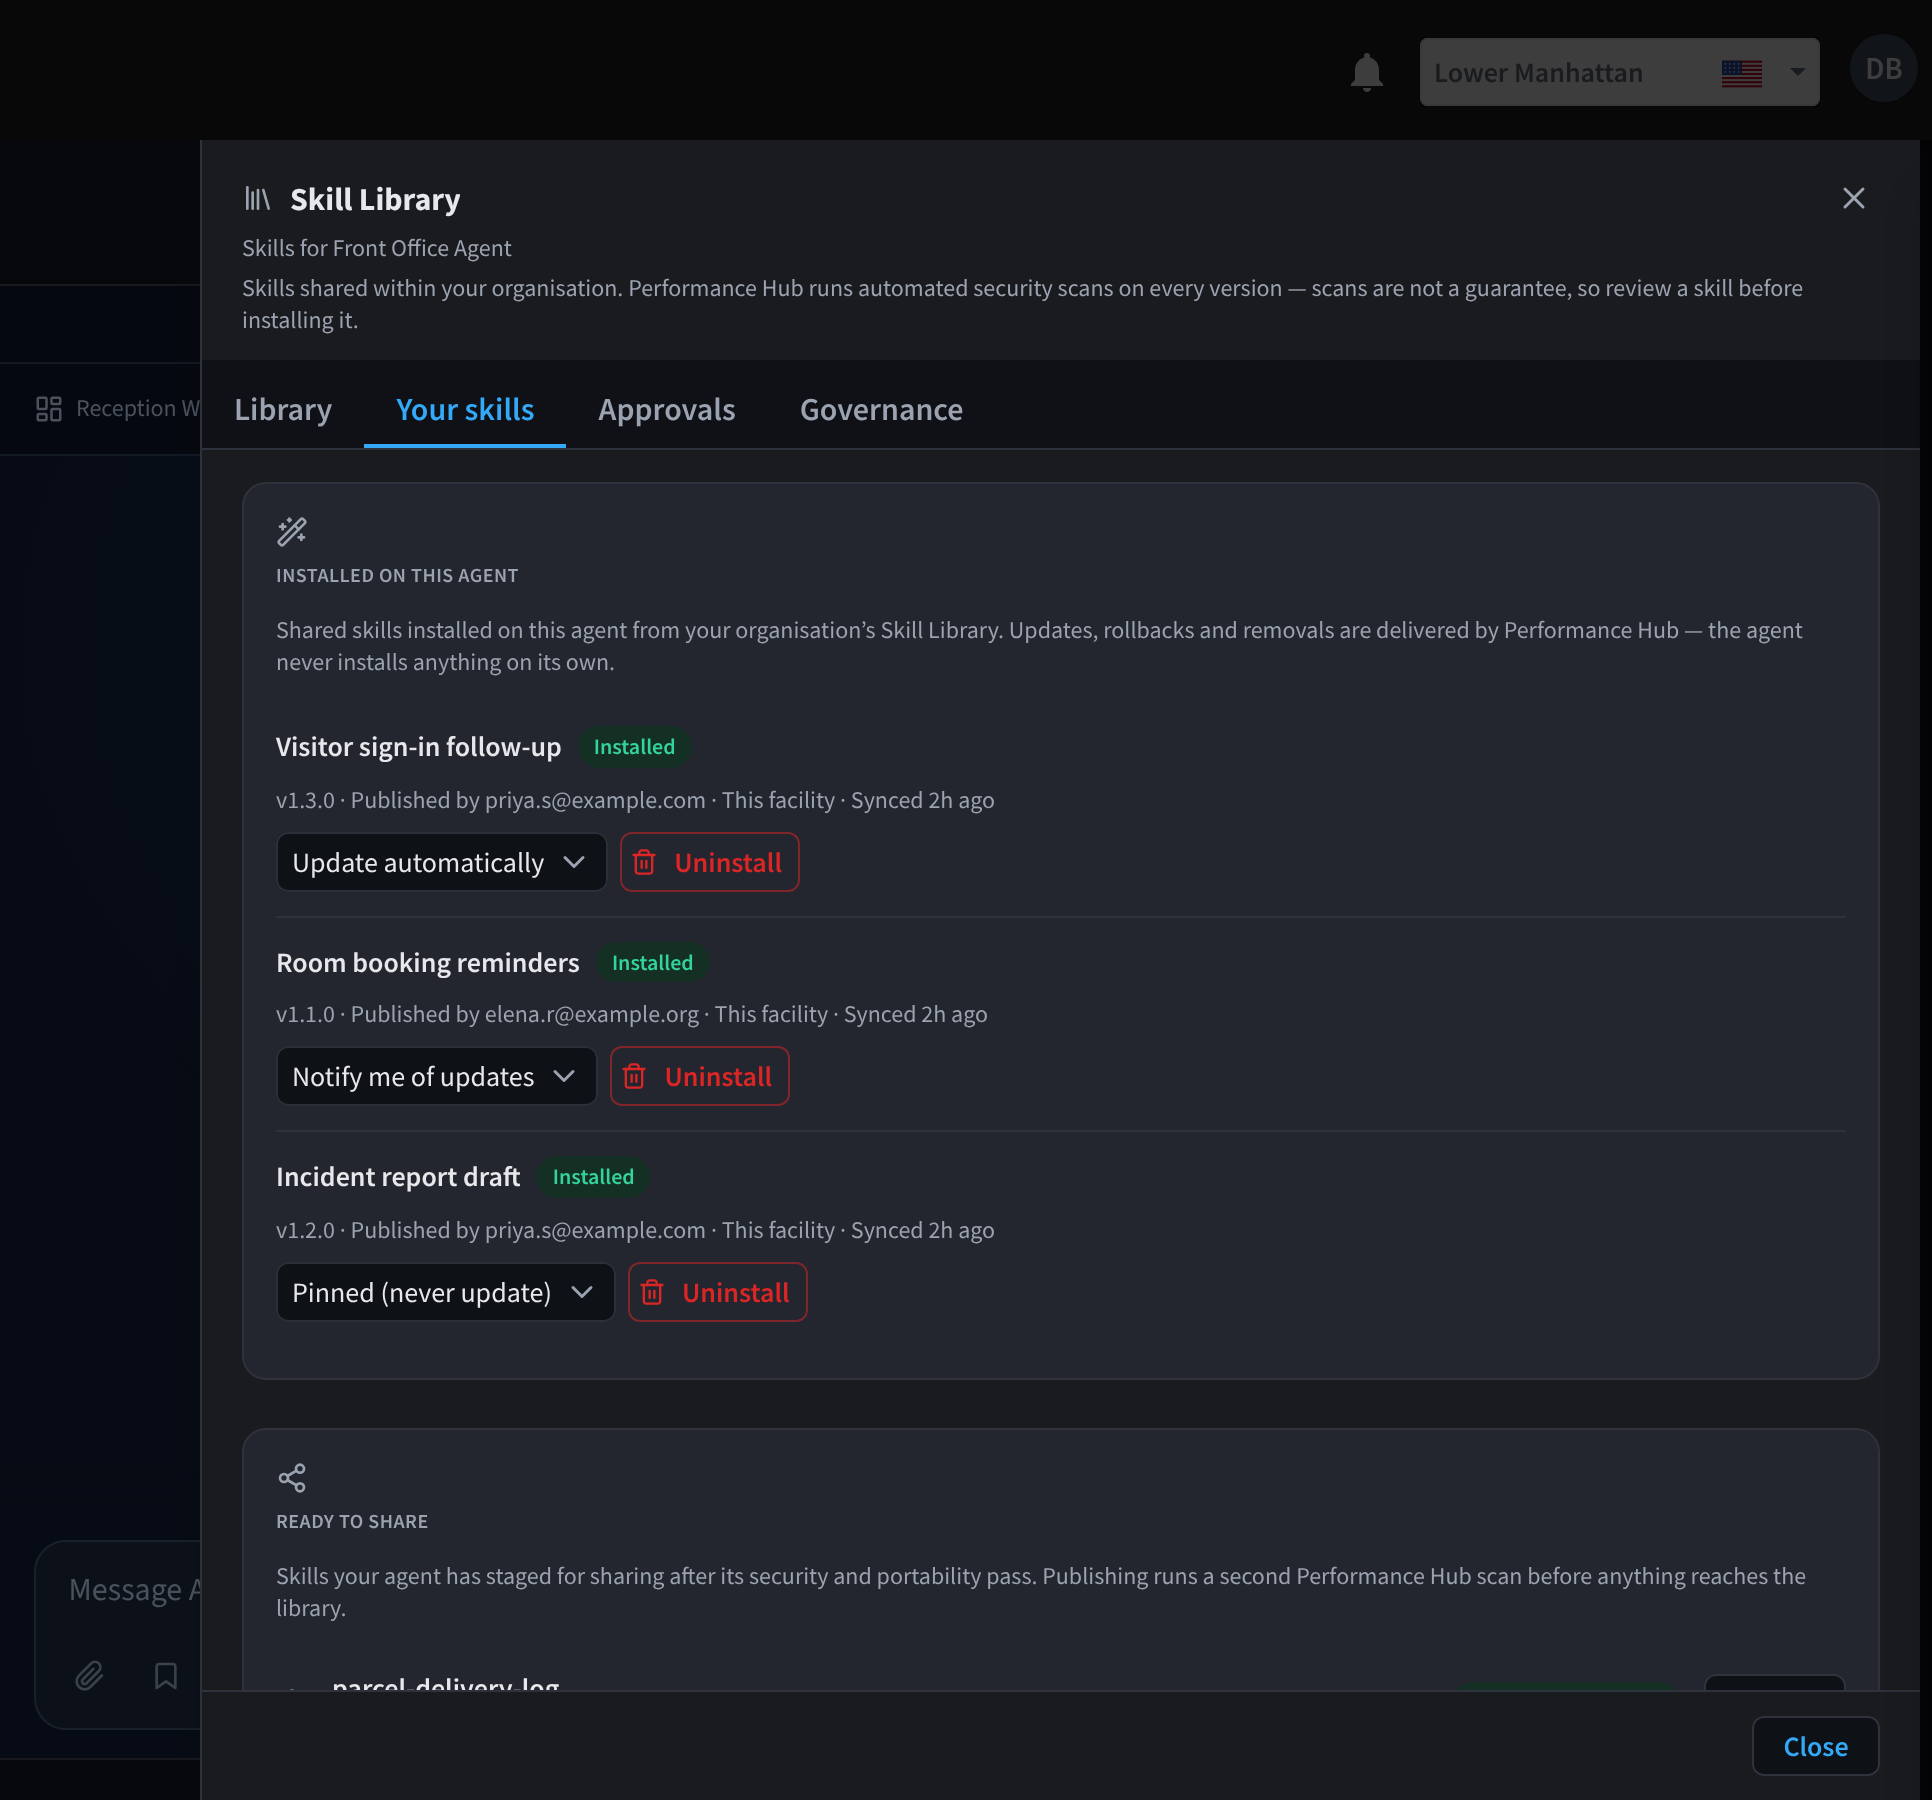Click the Reception workspace grid icon
Screen dimensions: 1932x1800
[x=49, y=409]
